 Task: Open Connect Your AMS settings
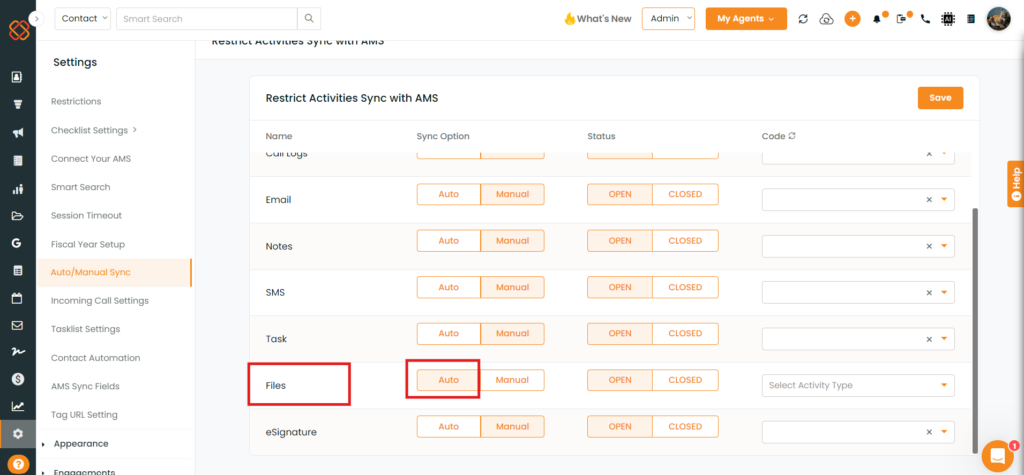tap(91, 159)
